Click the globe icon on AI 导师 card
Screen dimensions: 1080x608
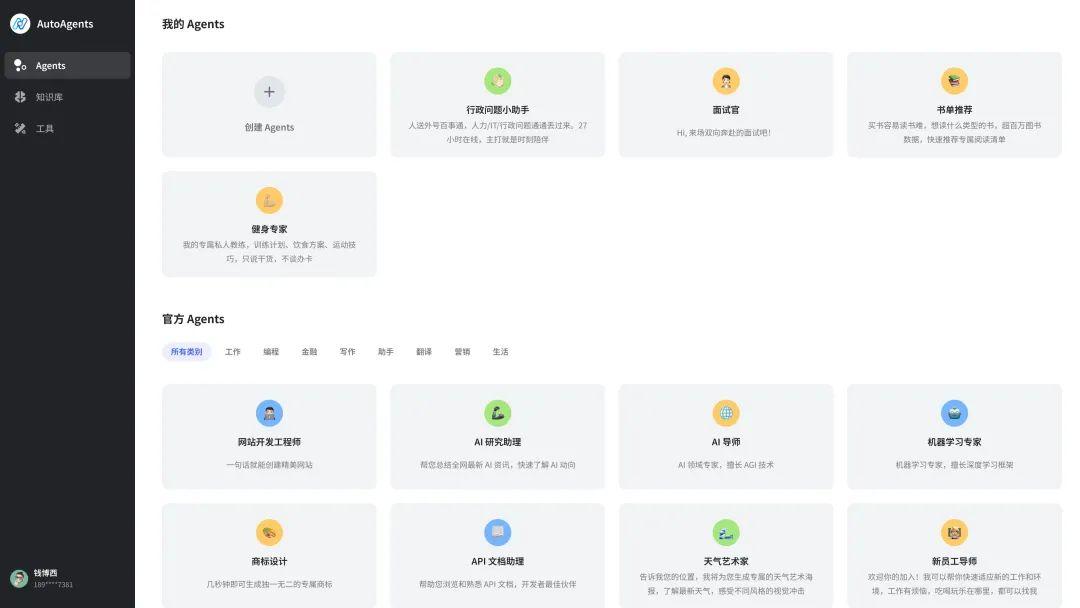click(x=725, y=412)
